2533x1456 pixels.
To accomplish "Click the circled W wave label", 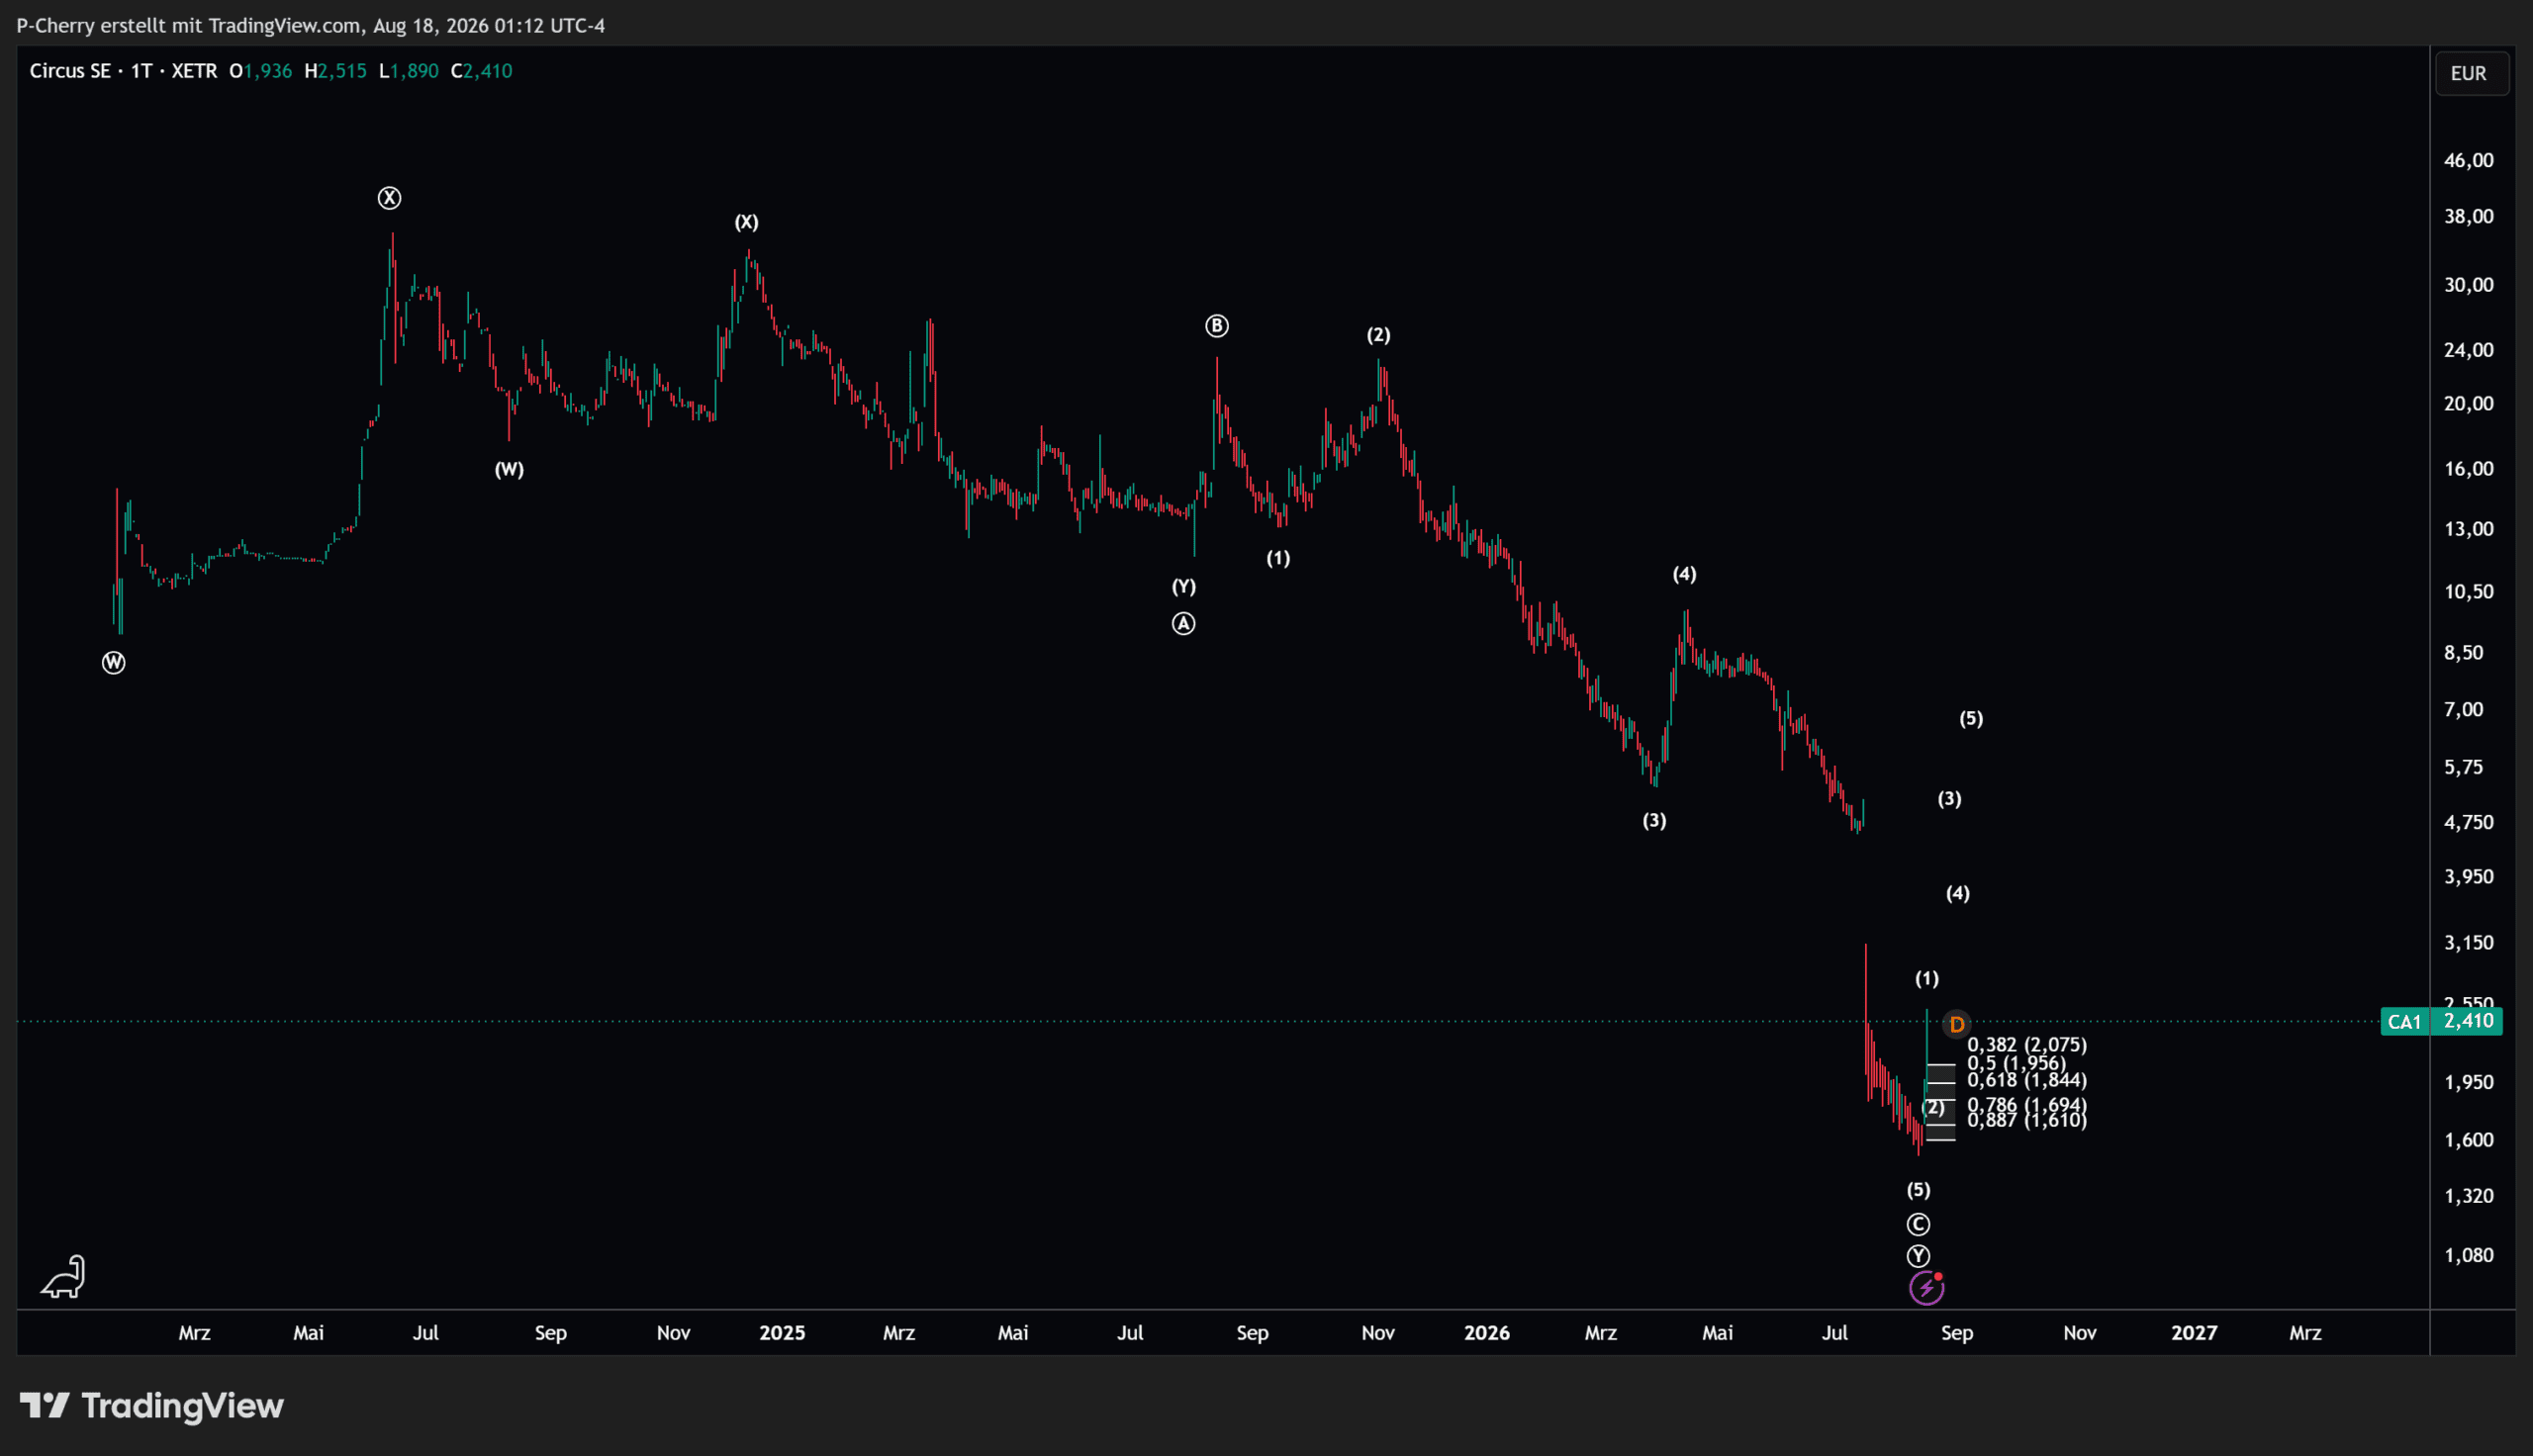I will (113, 662).
